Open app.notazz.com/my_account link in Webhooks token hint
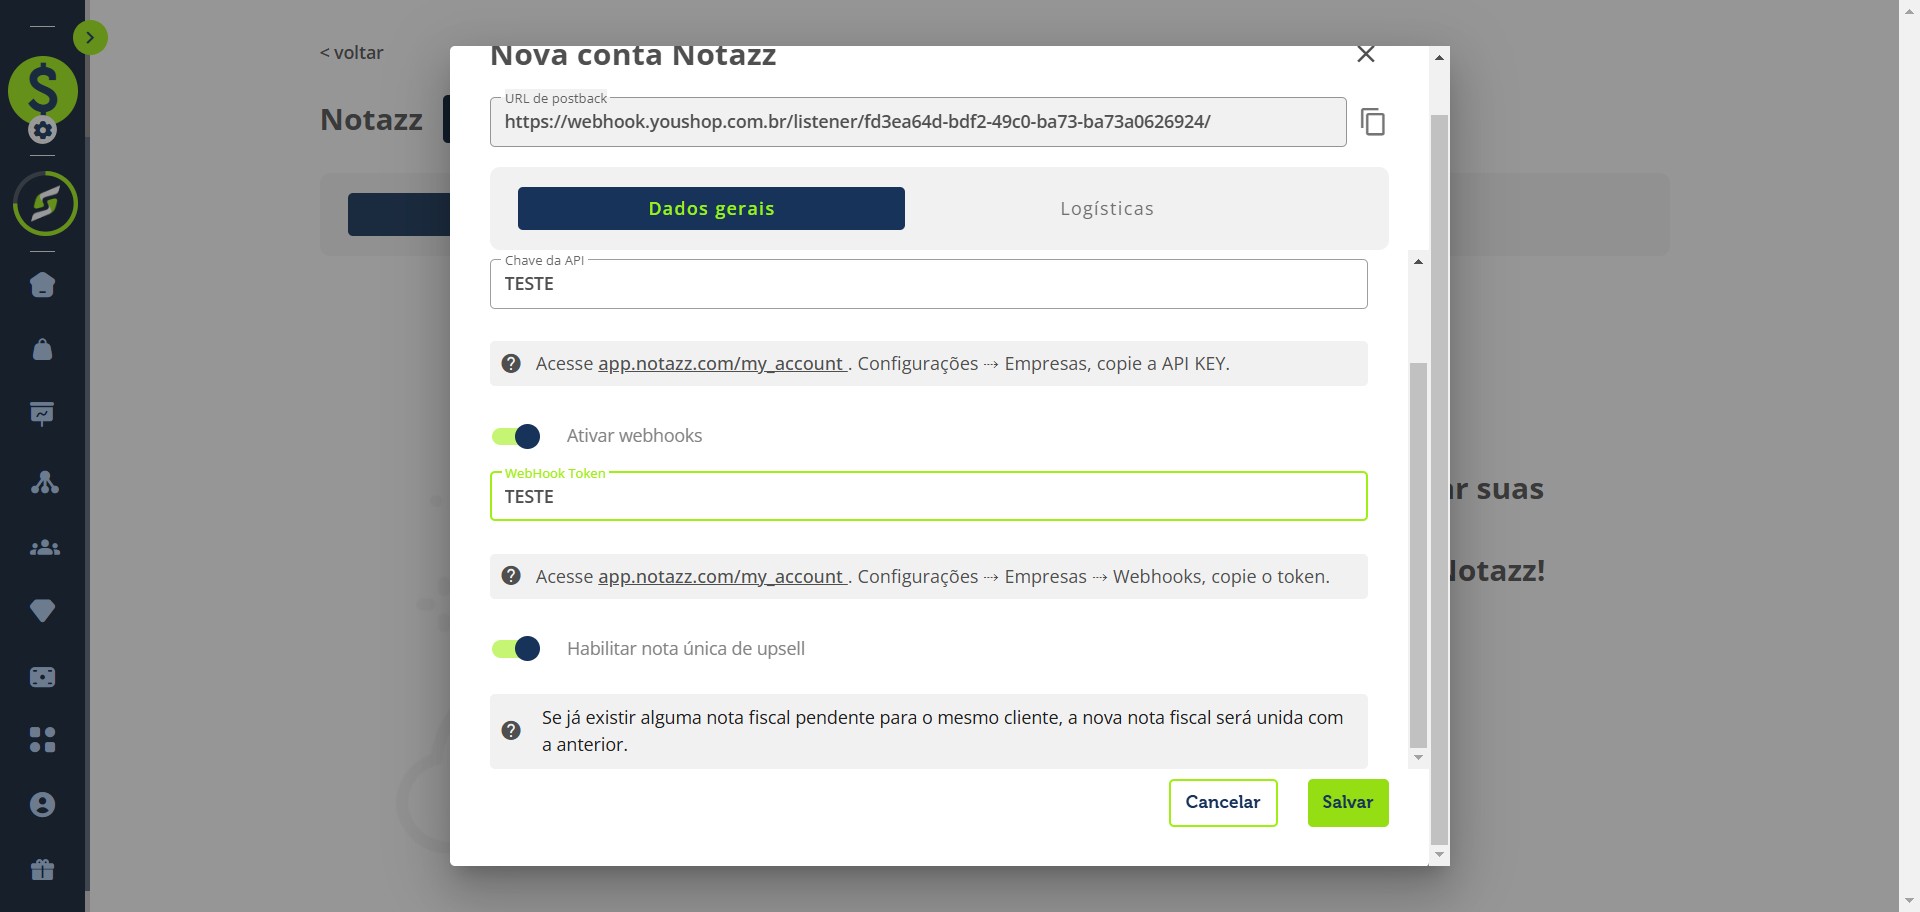The width and height of the screenshot is (1920, 912). pos(722,577)
